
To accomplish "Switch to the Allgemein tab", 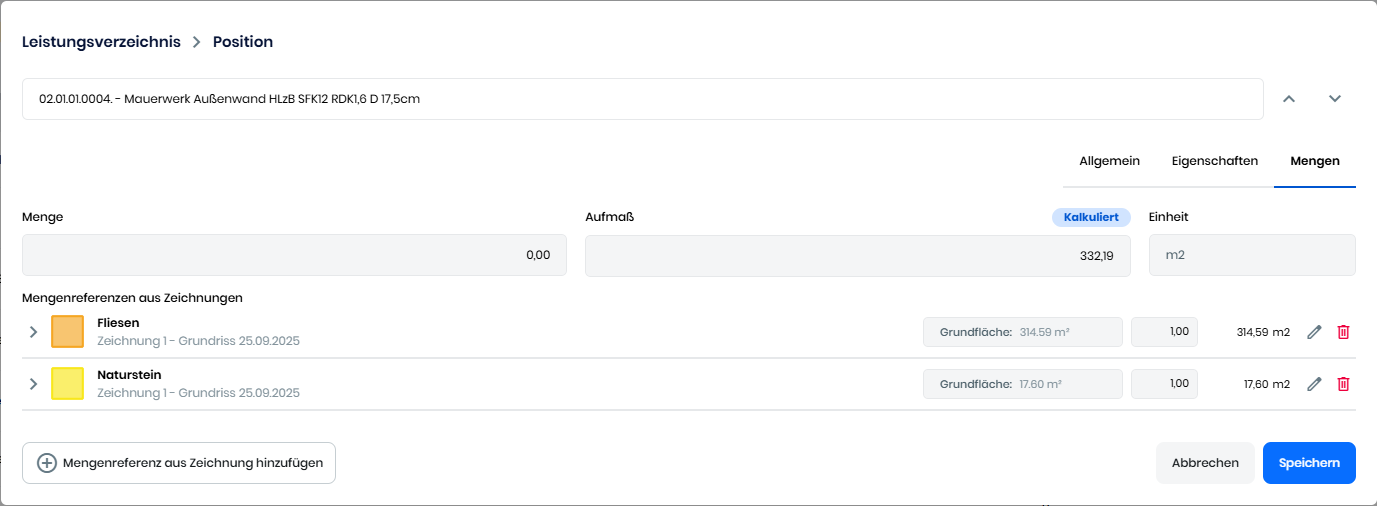I will pos(1109,161).
